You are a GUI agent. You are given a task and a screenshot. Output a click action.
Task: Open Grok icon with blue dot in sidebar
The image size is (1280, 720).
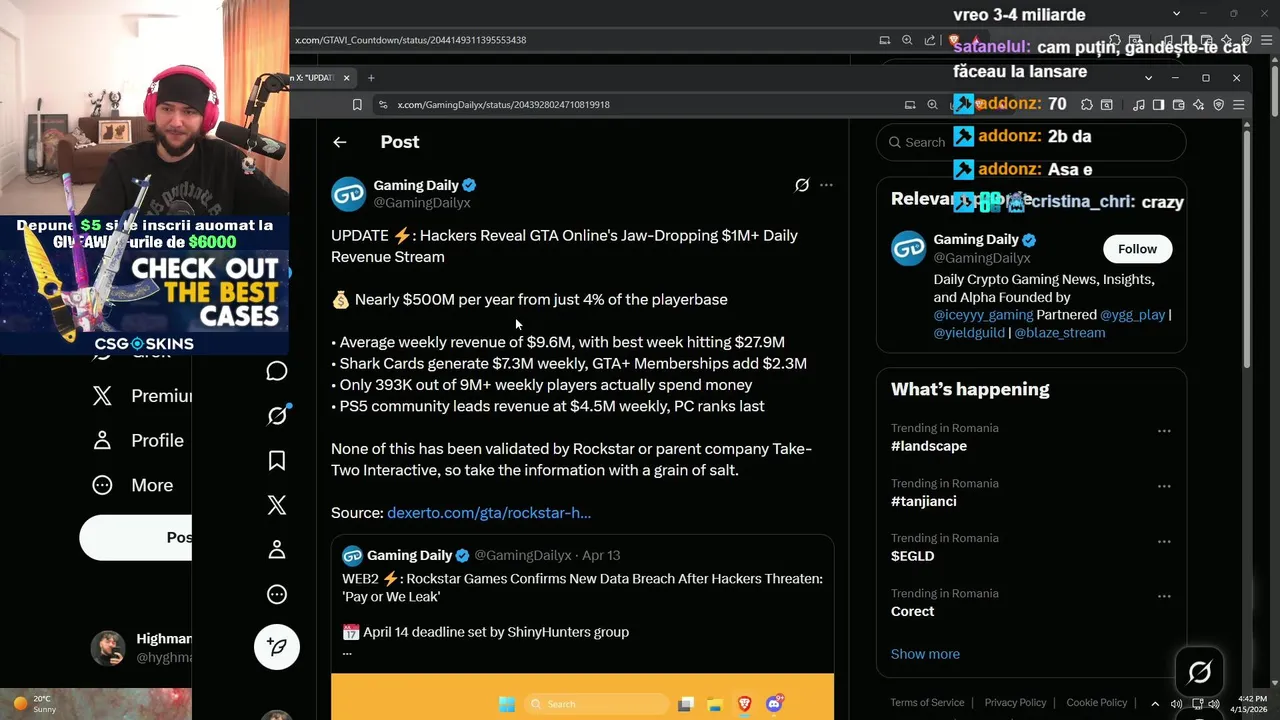277,415
